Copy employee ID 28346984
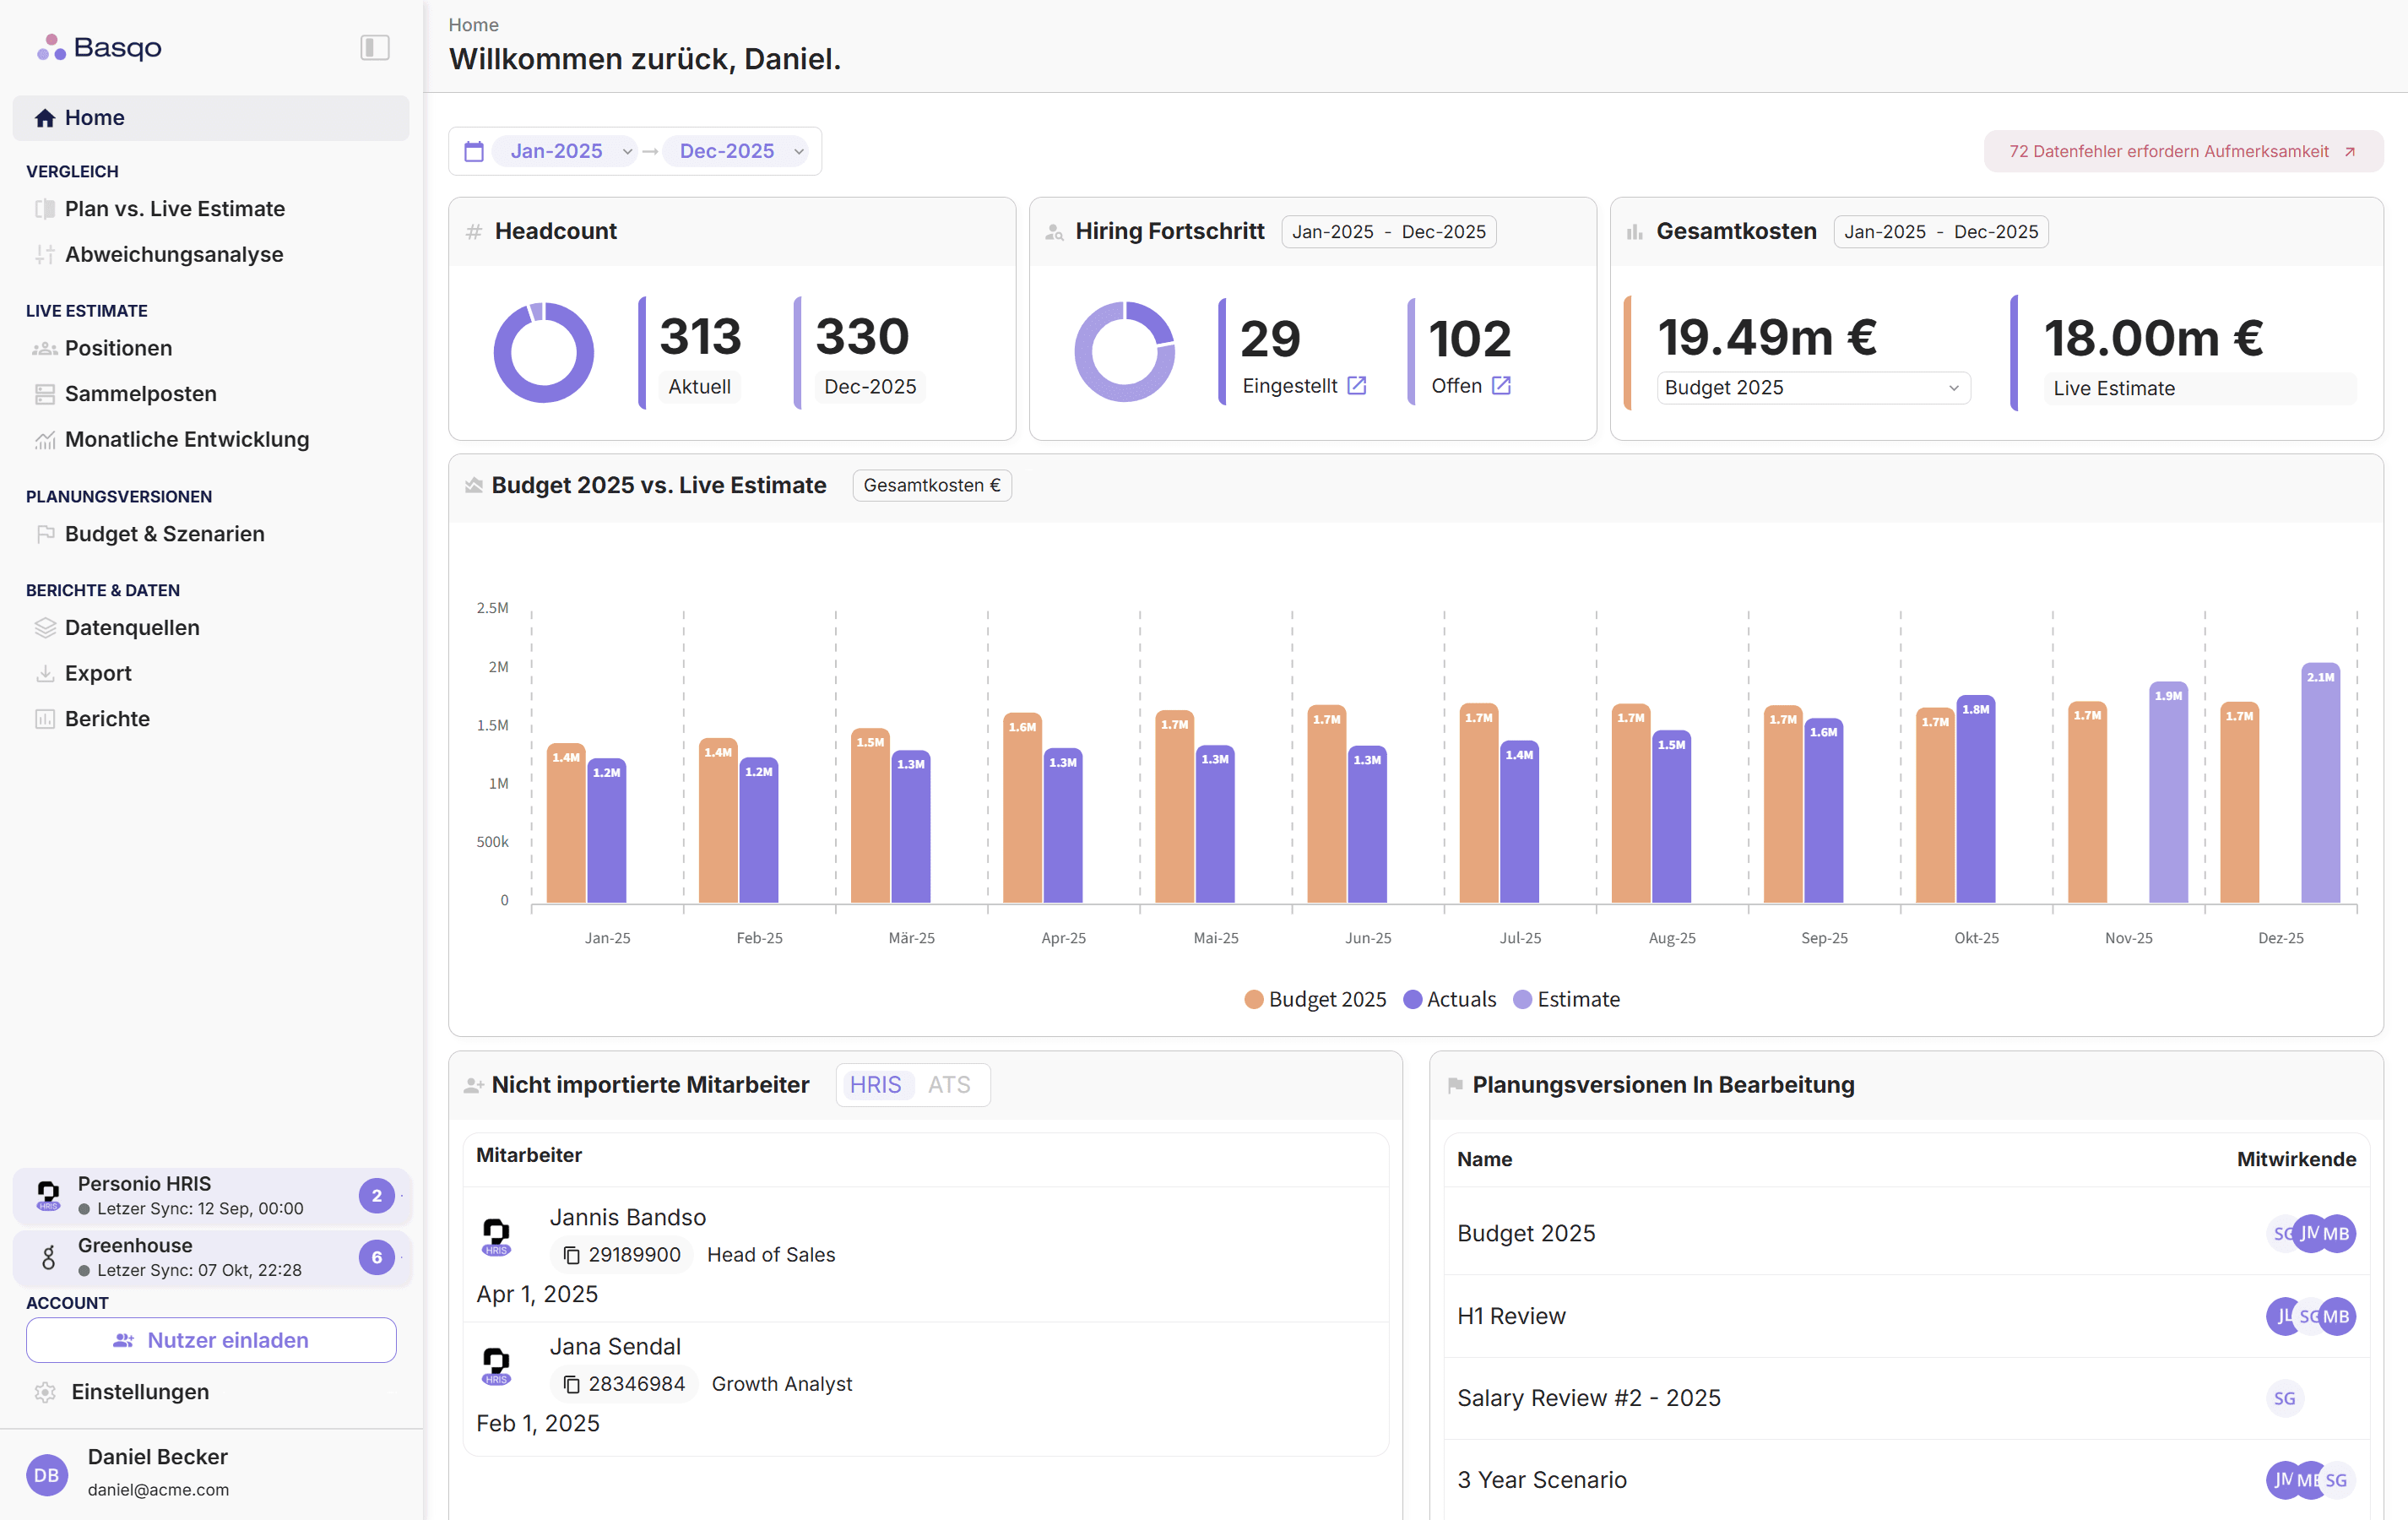This screenshot has height=1520, width=2408. point(571,1384)
